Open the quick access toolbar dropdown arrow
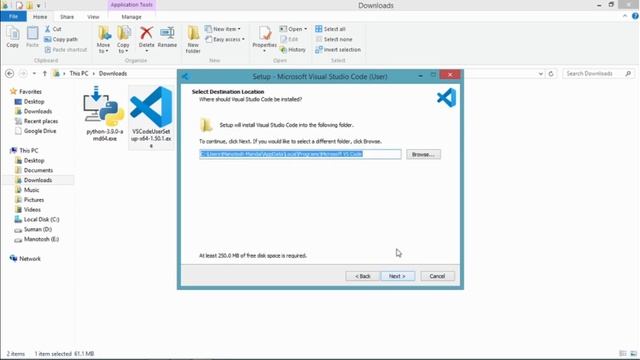The image size is (640, 360). click(x=39, y=5)
